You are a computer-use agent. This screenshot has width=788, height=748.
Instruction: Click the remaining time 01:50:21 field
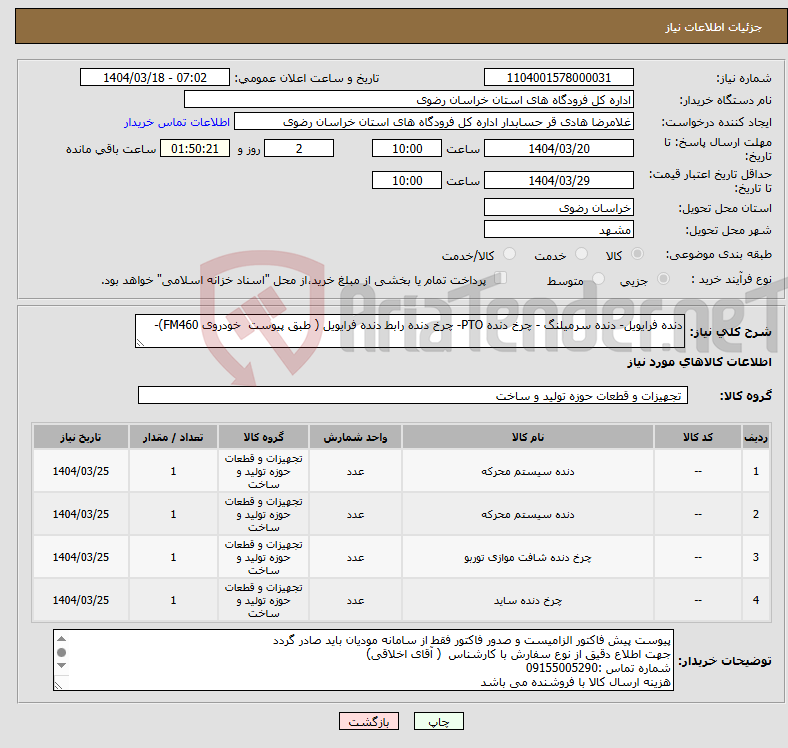(195, 148)
